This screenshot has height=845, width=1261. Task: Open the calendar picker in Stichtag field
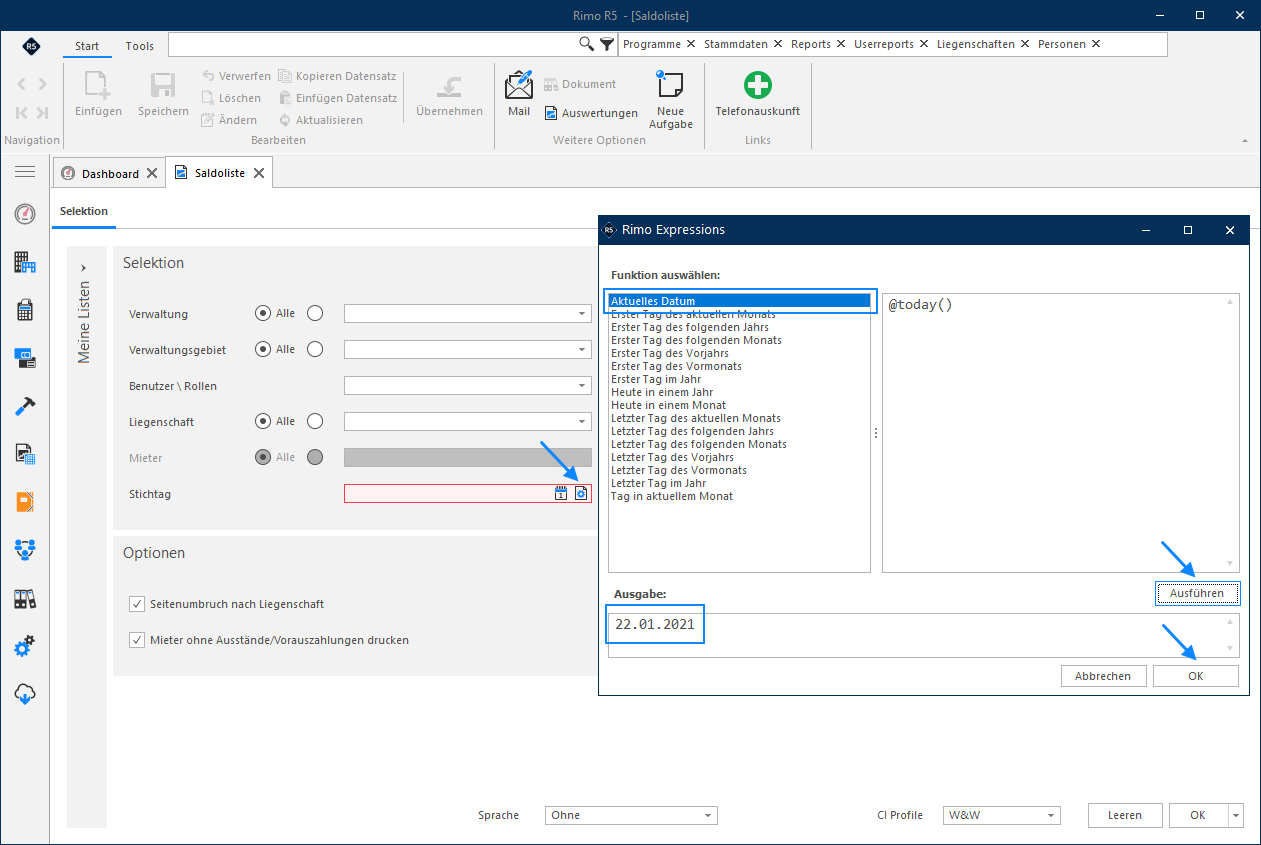[561, 493]
